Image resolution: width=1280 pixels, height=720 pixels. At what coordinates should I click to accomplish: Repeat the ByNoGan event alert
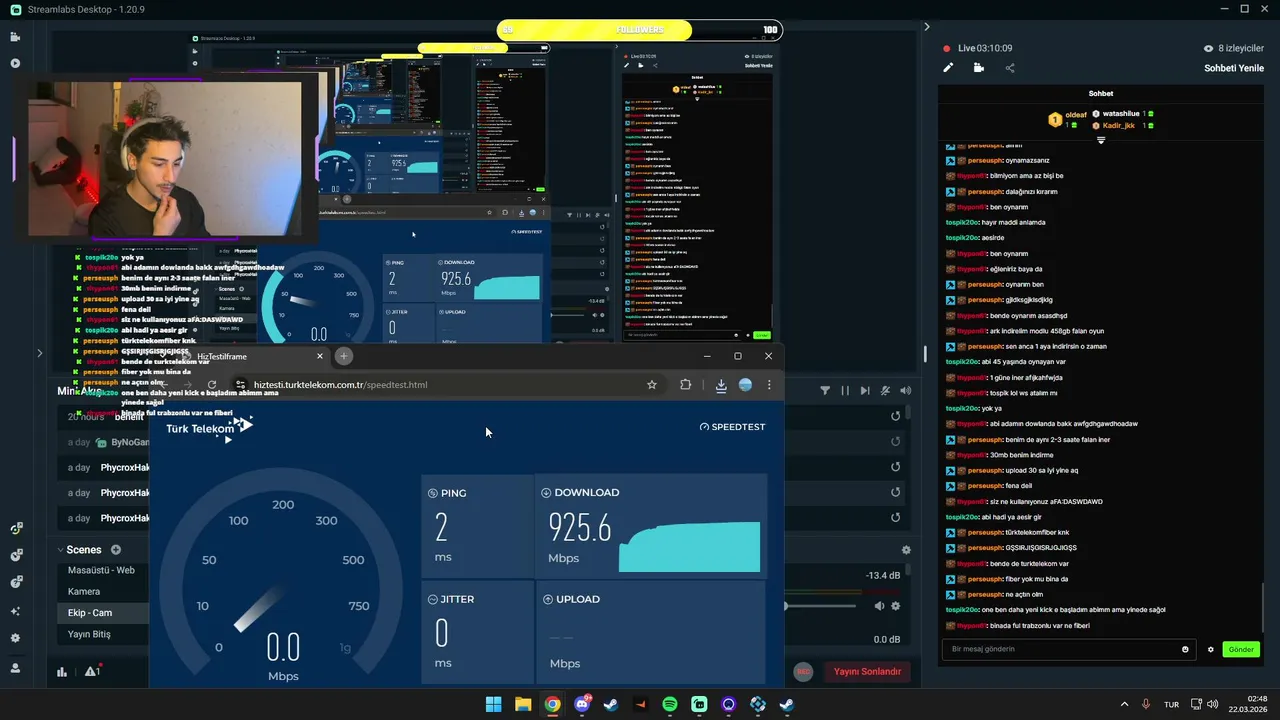point(896,441)
